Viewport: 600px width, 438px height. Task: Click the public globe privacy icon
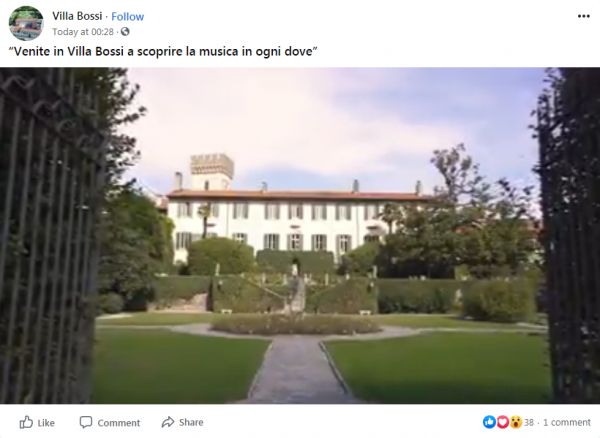[125, 32]
